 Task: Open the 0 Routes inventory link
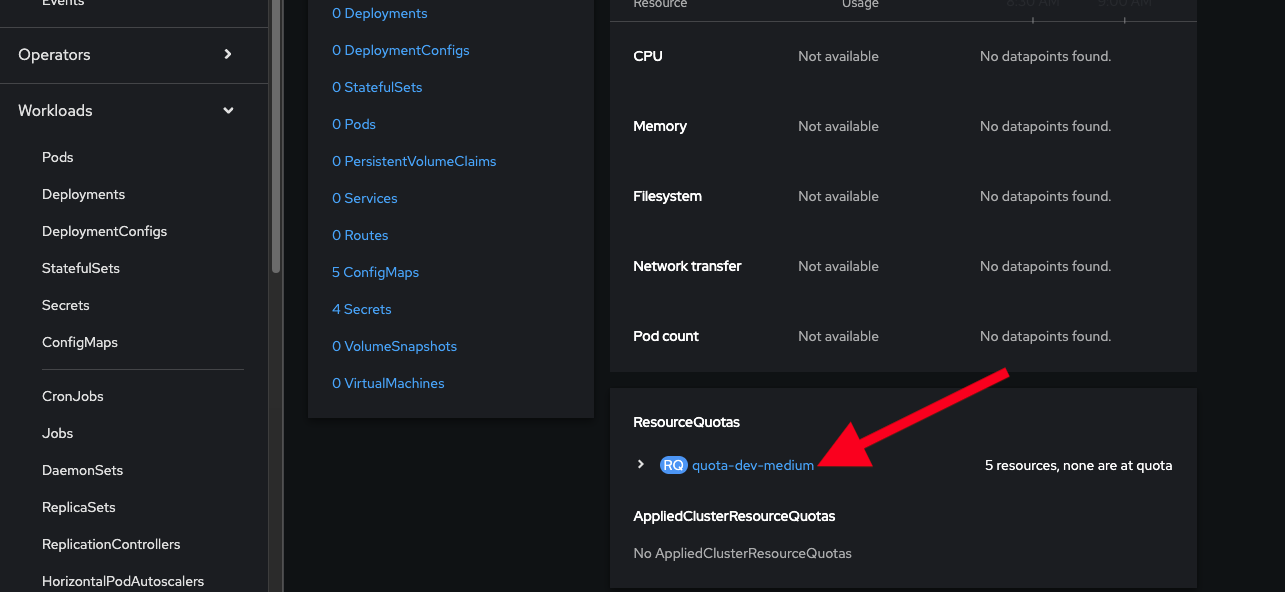click(x=360, y=235)
